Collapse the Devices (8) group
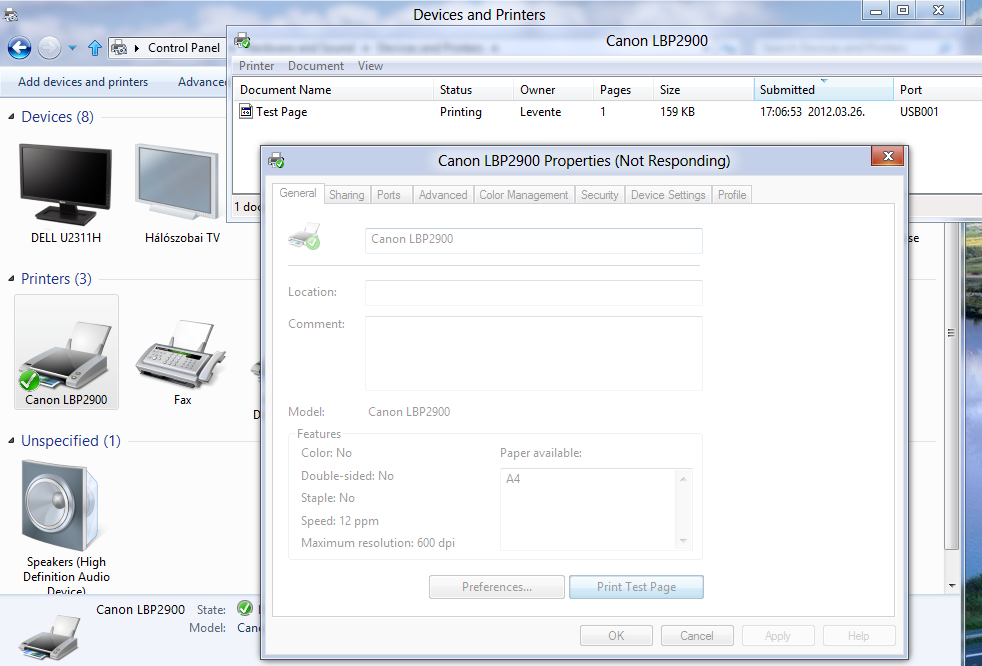 pyautogui.click(x=11, y=117)
